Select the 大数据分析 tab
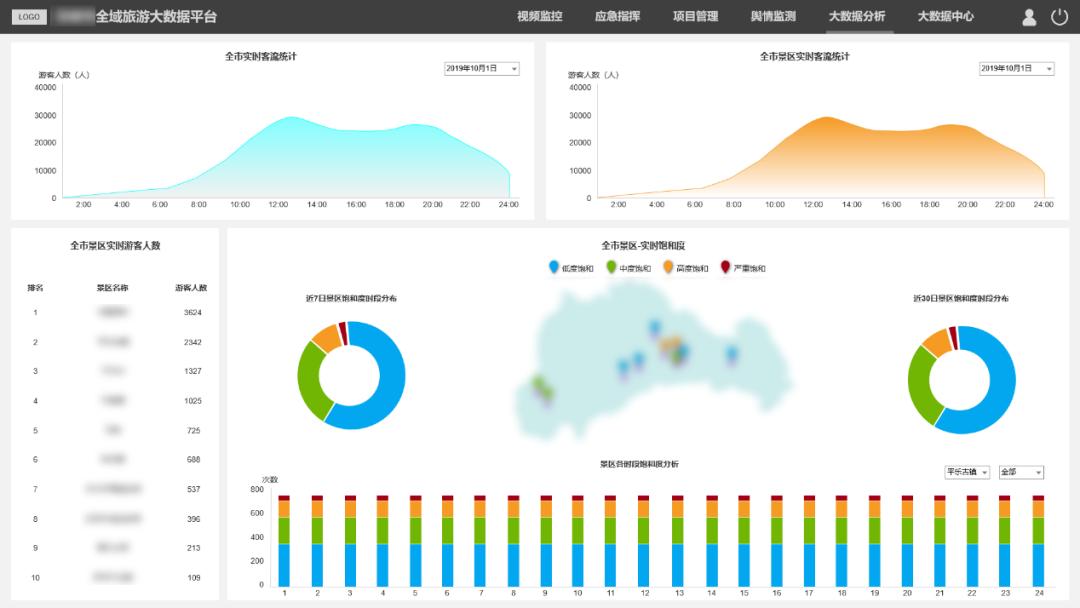This screenshot has width=1080, height=608. (x=857, y=17)
